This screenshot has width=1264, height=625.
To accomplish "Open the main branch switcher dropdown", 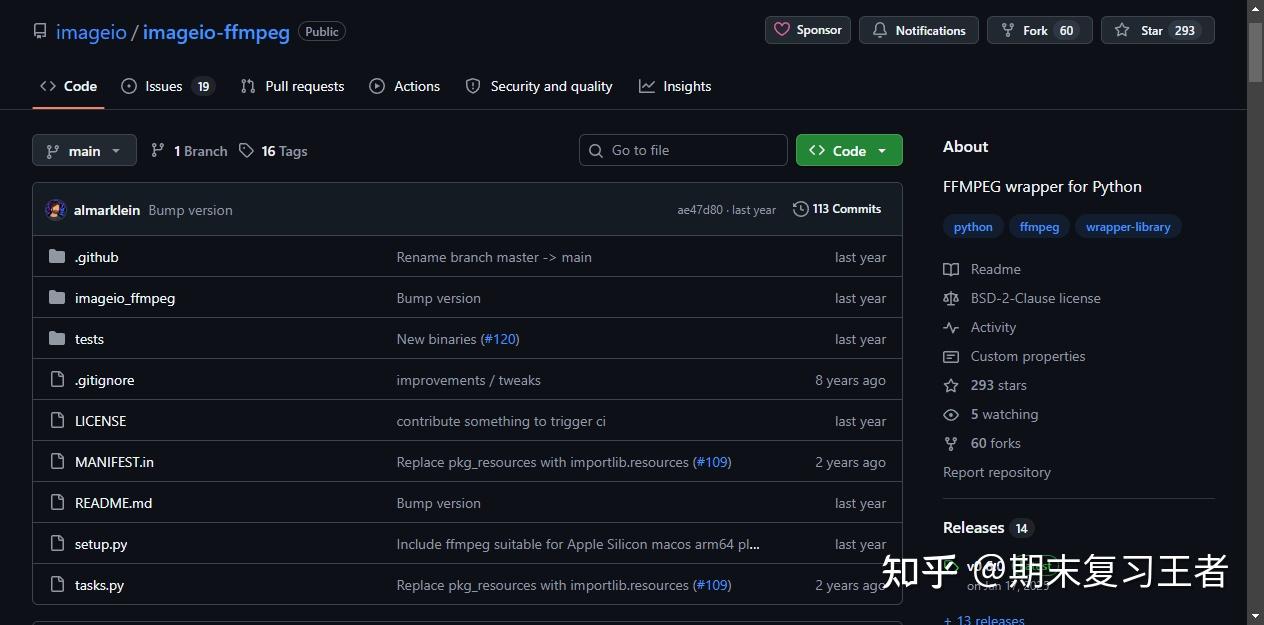I will pyautogui.click(x=84, y=151).
